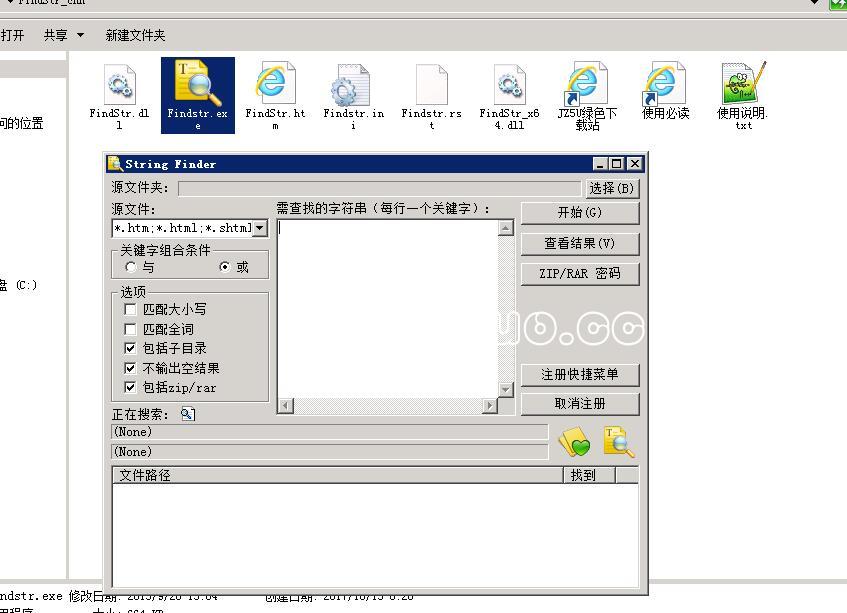
Task: Click in the 源文件夹 input field
Action: (379, 188)
